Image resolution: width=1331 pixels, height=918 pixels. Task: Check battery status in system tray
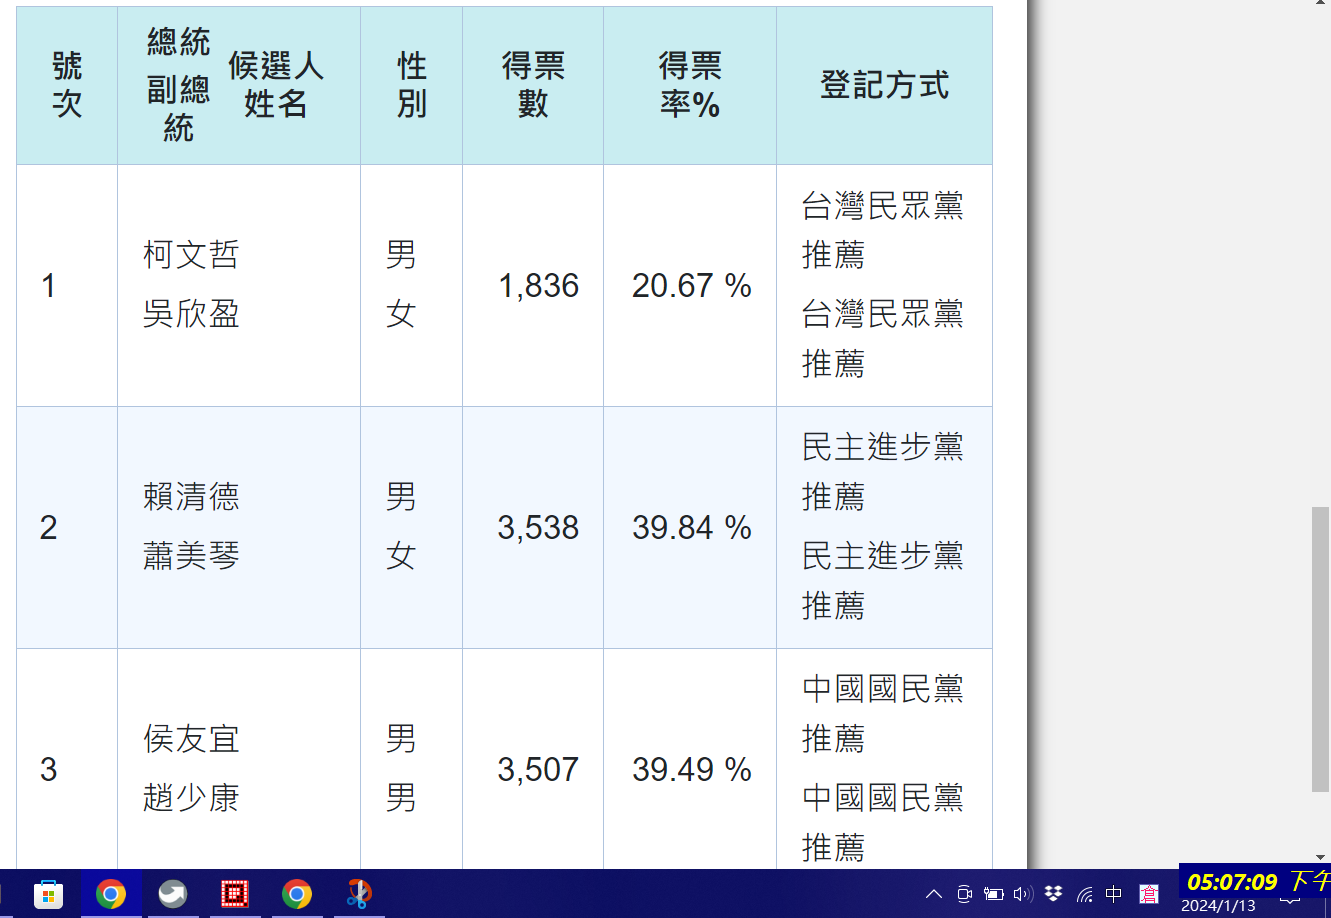[993, 894]
